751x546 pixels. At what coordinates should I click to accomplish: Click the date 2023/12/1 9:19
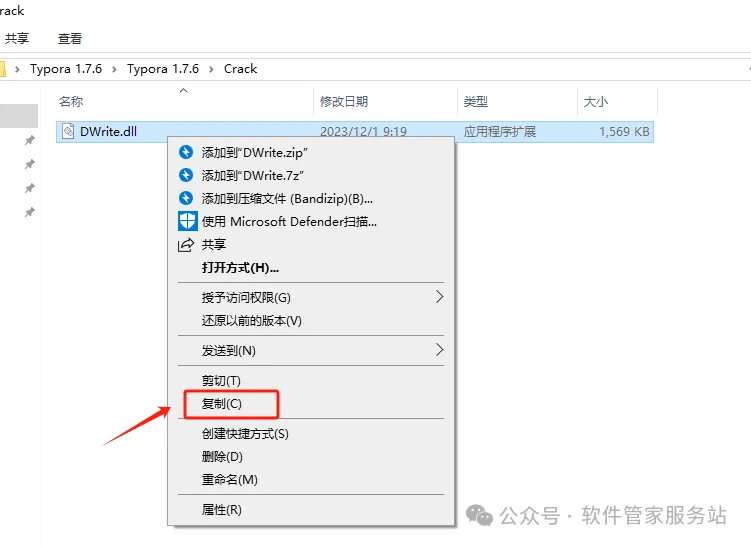[x=363, y=132]
